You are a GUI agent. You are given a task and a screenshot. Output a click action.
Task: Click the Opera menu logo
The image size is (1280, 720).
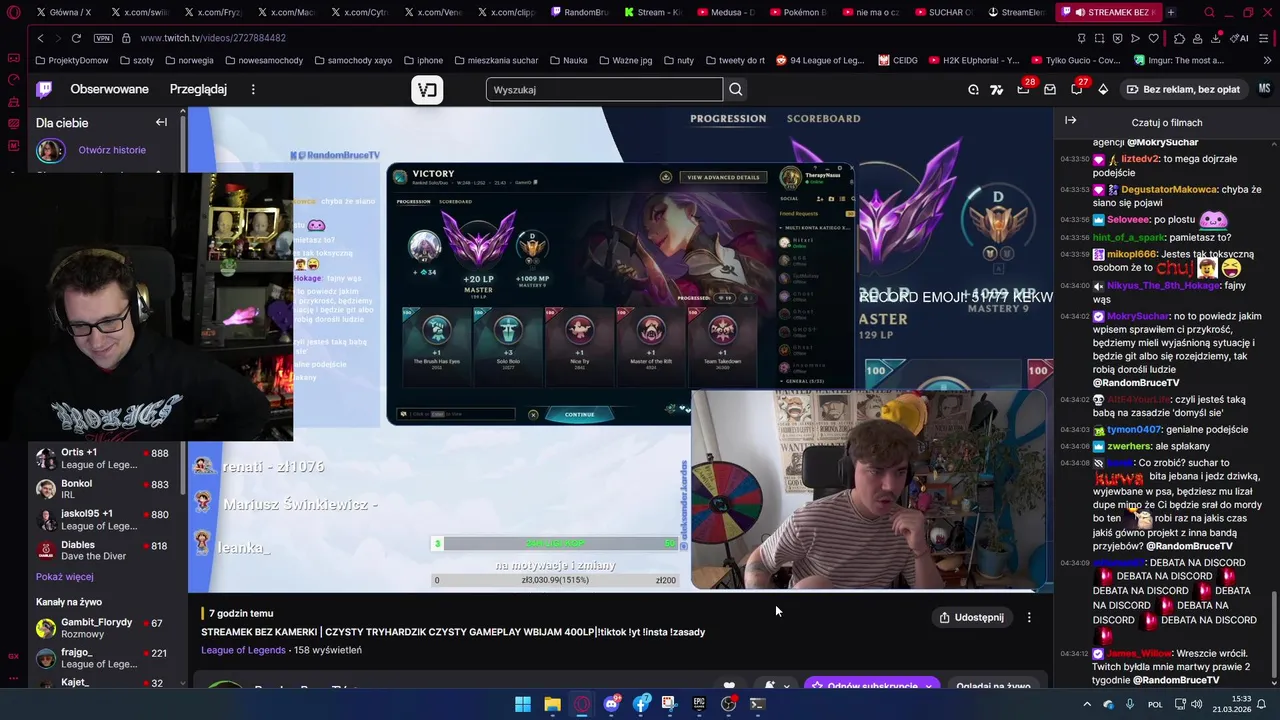[x=14, y=12]
